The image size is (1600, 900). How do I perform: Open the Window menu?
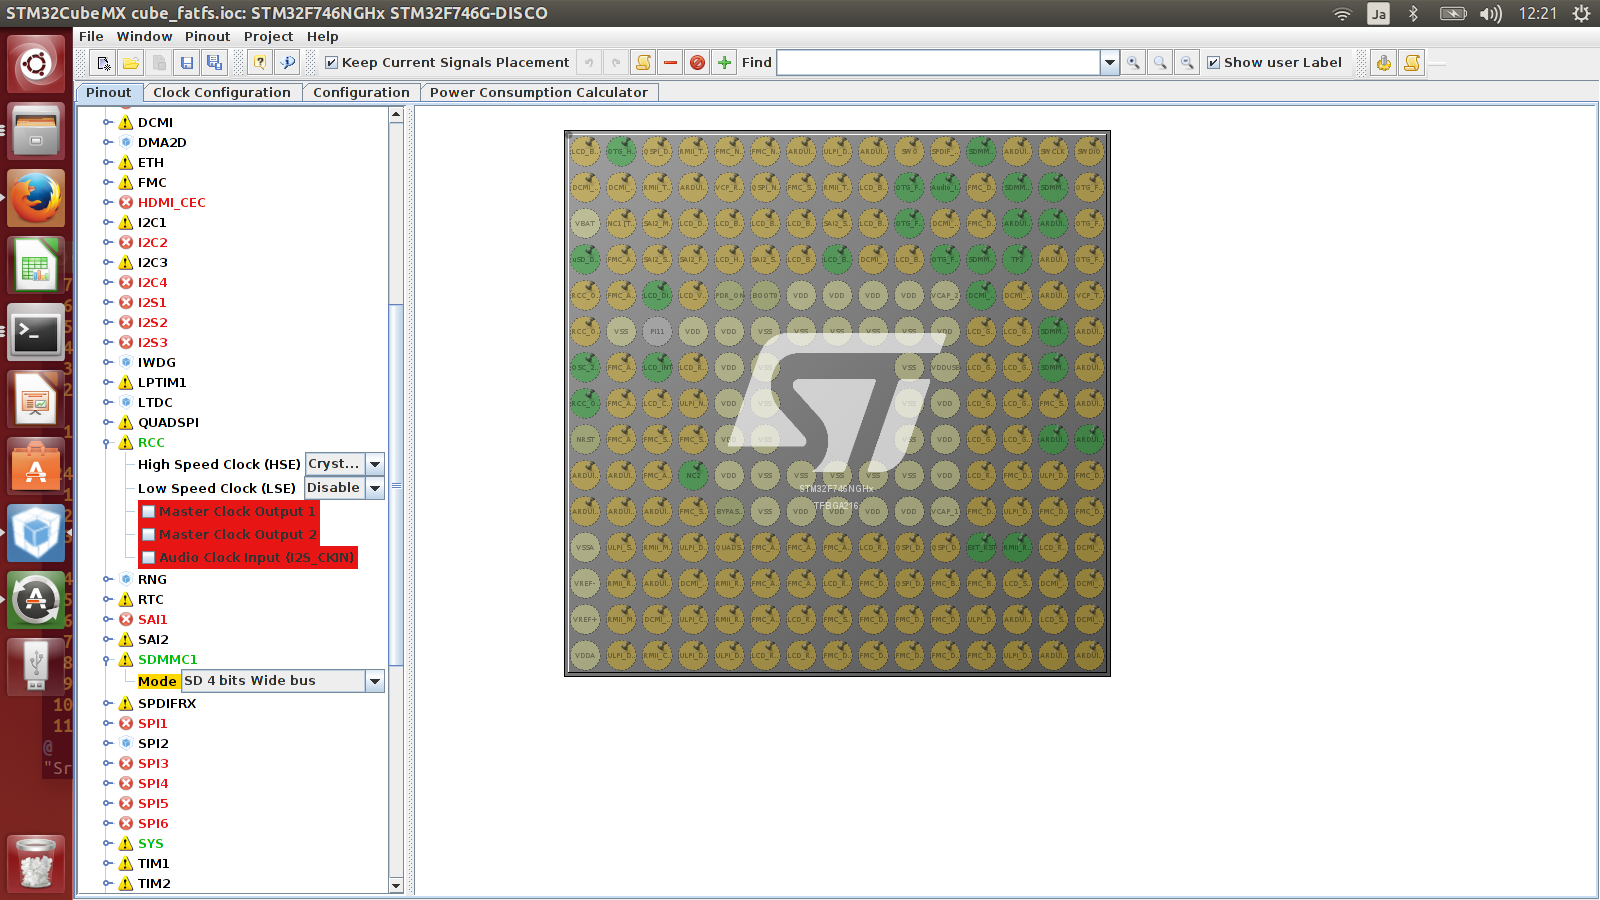(x=144, y=36)
